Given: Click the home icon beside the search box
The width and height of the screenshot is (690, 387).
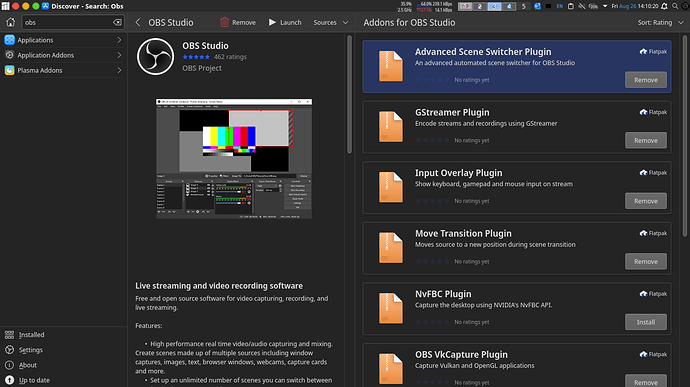Looking at the screenshot, I should [x=11, y=22].
